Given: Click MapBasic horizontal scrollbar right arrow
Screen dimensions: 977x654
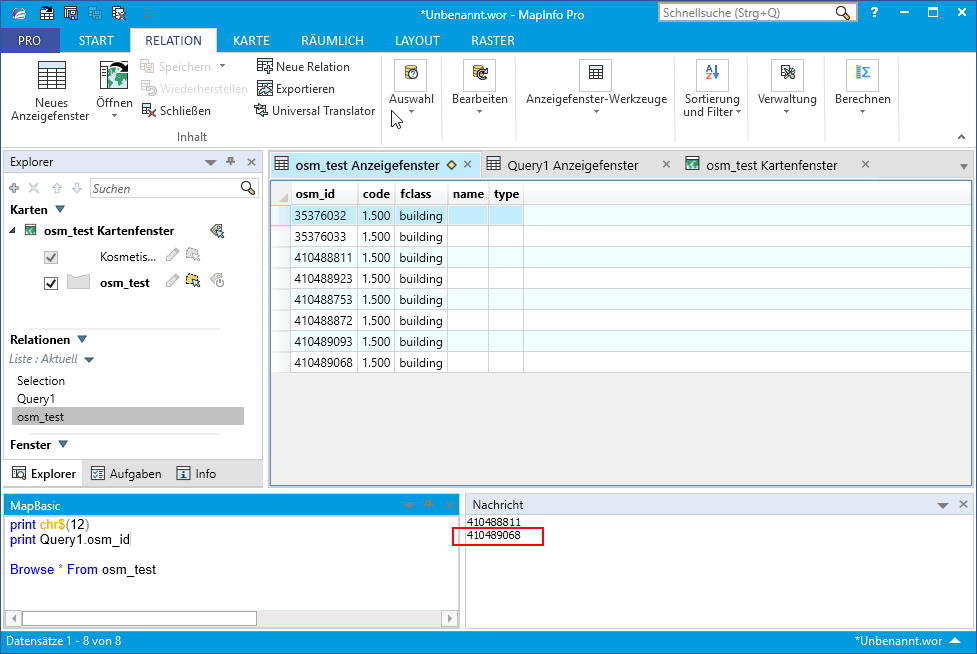Looking at the screenshot, I should click(x=450, y=618).
